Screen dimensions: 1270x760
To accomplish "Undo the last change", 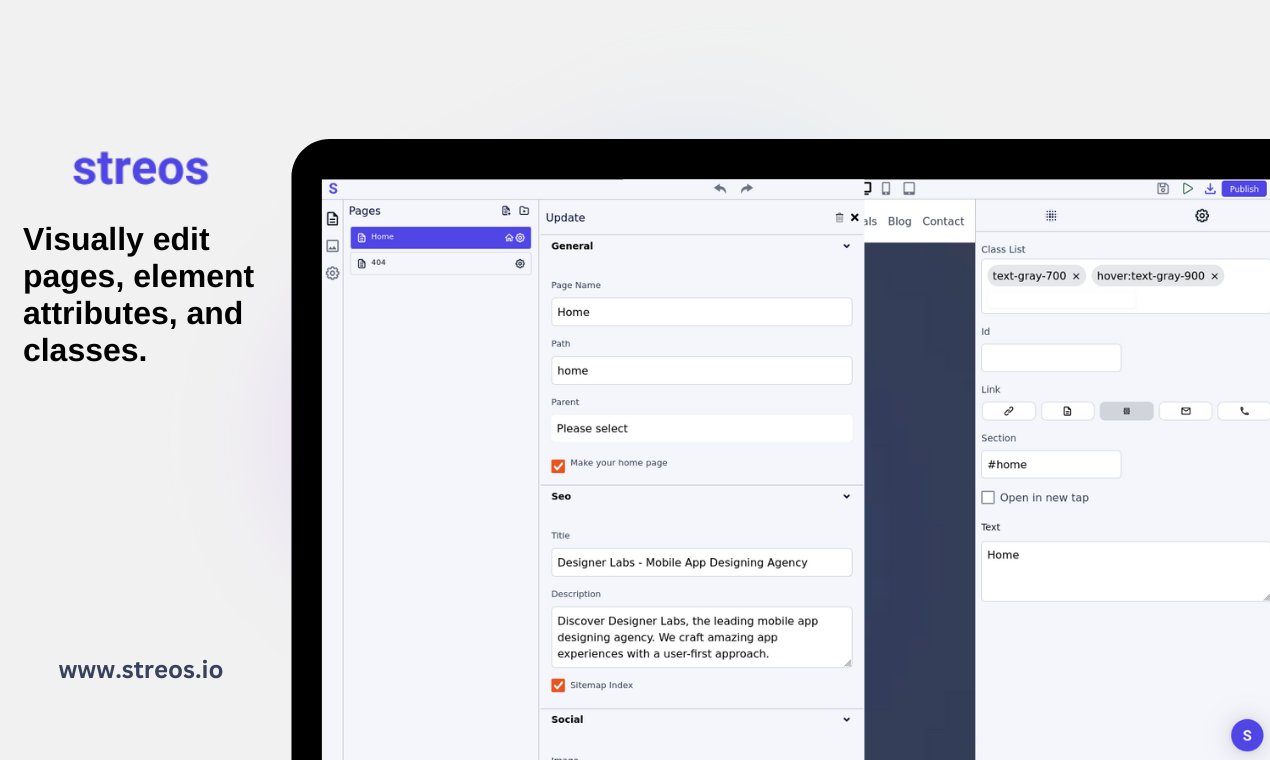I will coord(720,188).
